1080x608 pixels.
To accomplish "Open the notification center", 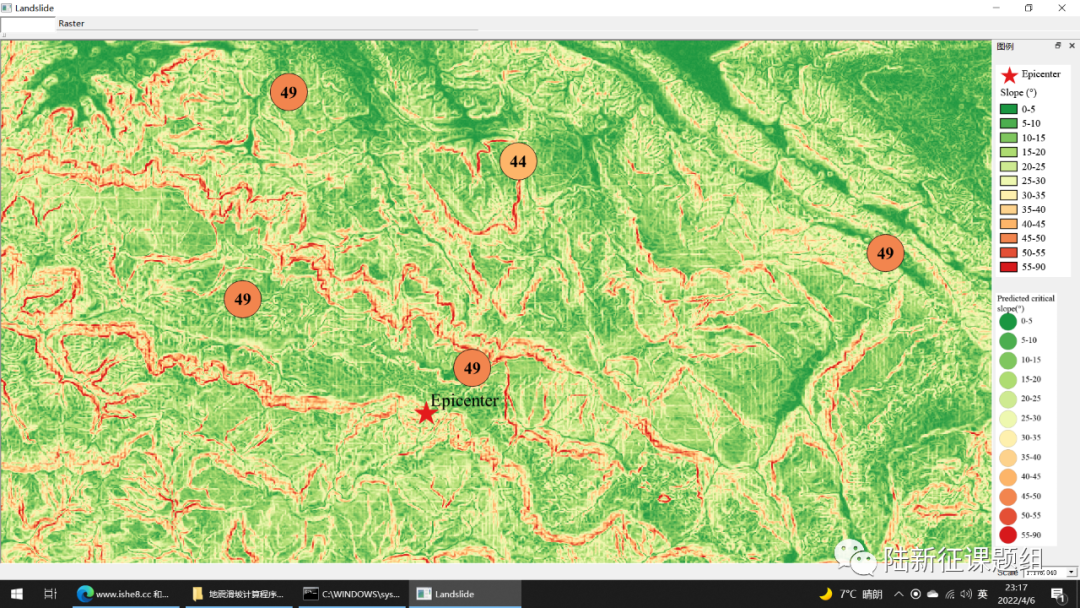I will point(1058,595).
